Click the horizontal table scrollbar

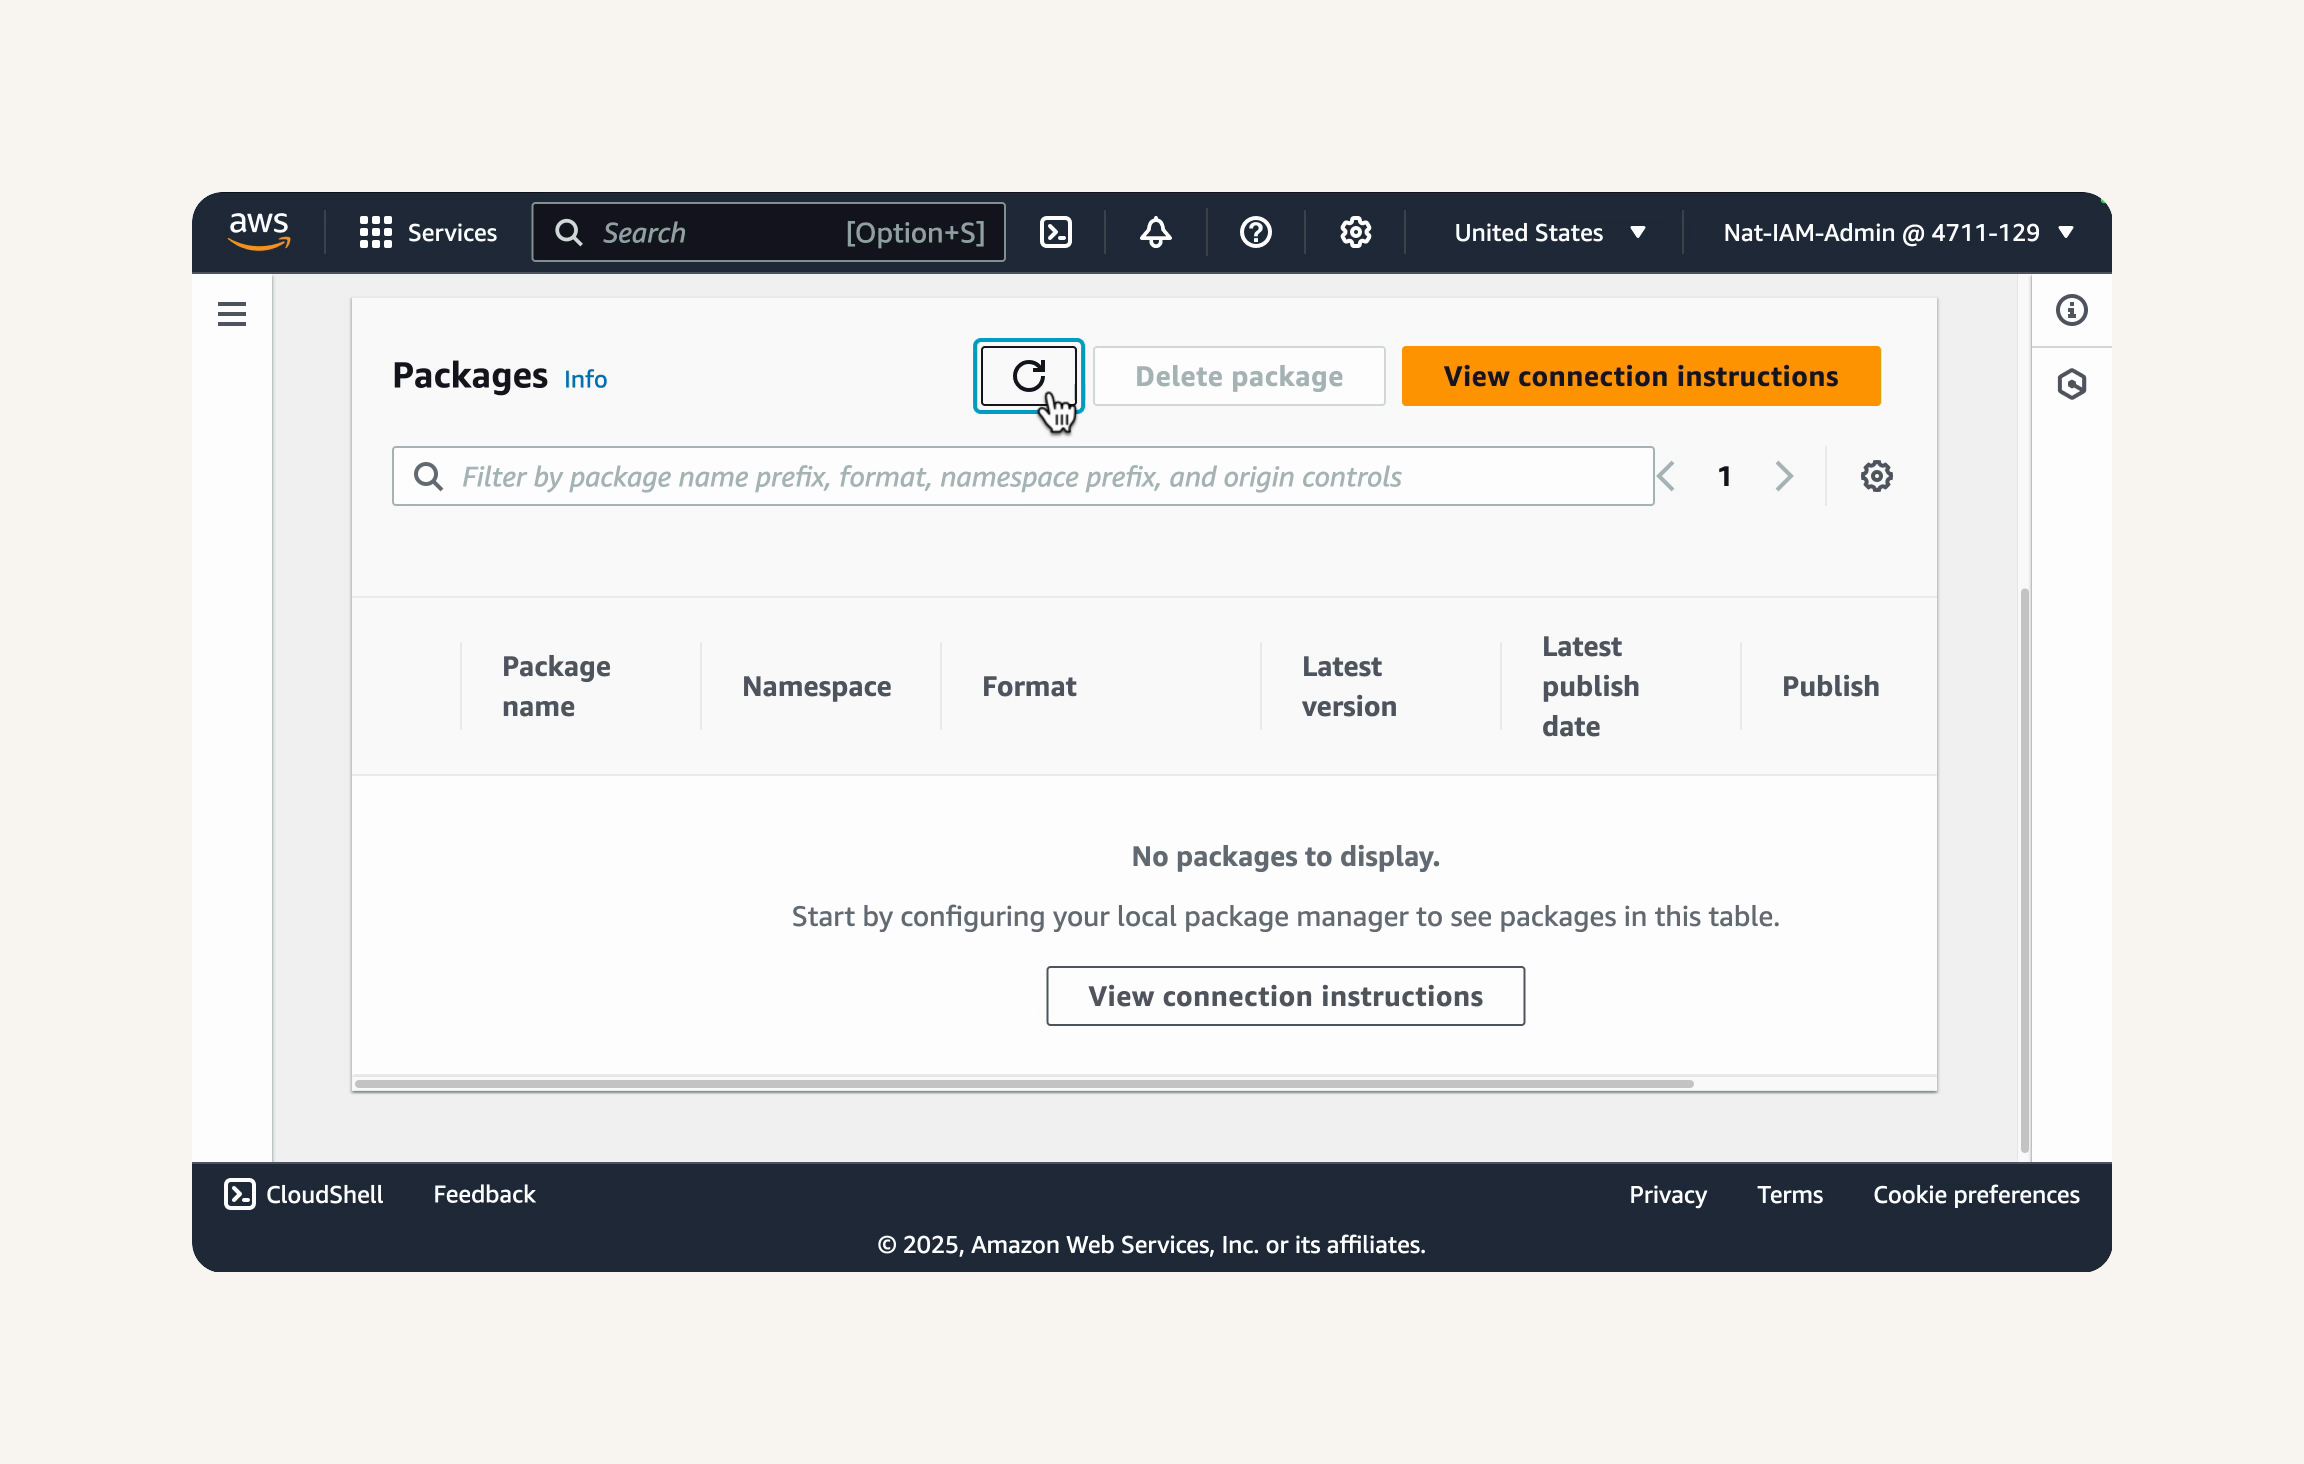1024,1084
